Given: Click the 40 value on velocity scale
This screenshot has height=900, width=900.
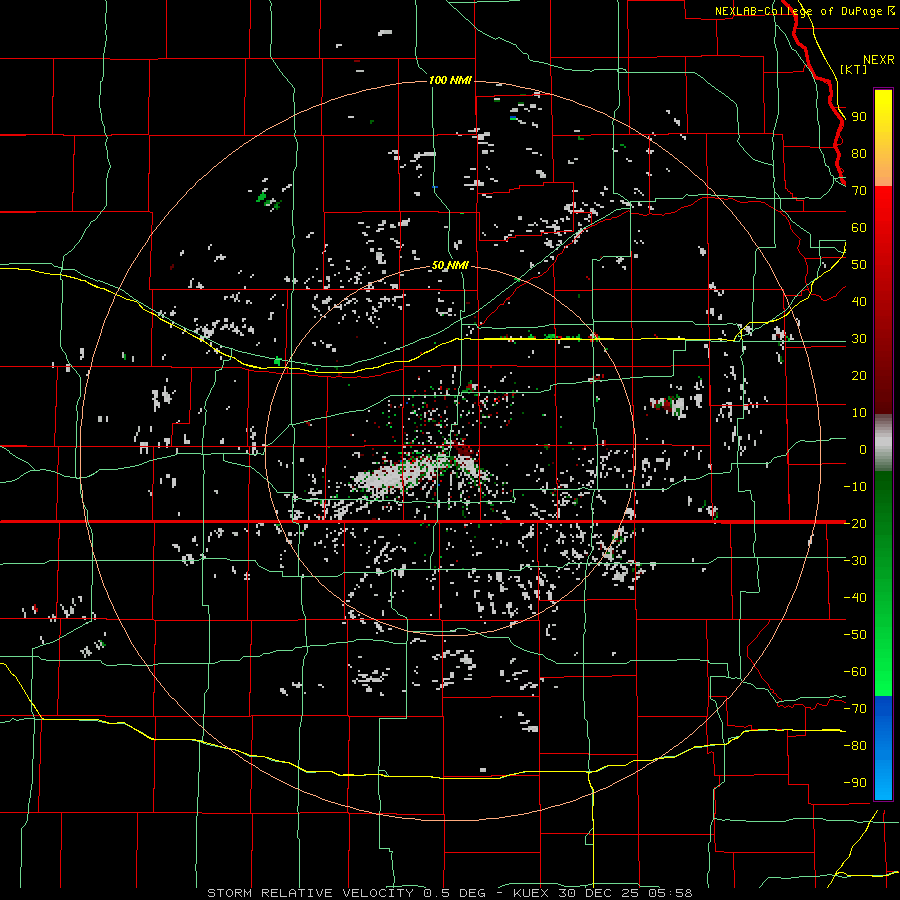Looking at the screenshot, I should pos(859,301).
